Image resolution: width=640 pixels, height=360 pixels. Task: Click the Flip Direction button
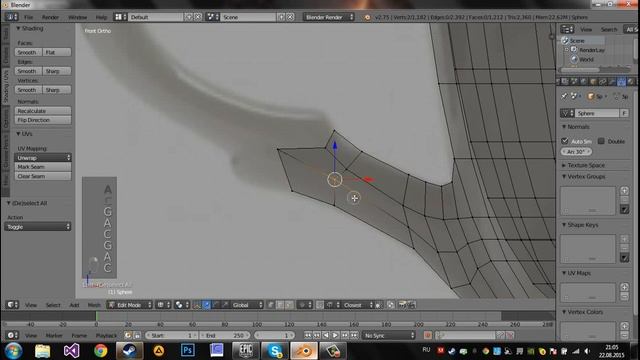tap(43, 120)
